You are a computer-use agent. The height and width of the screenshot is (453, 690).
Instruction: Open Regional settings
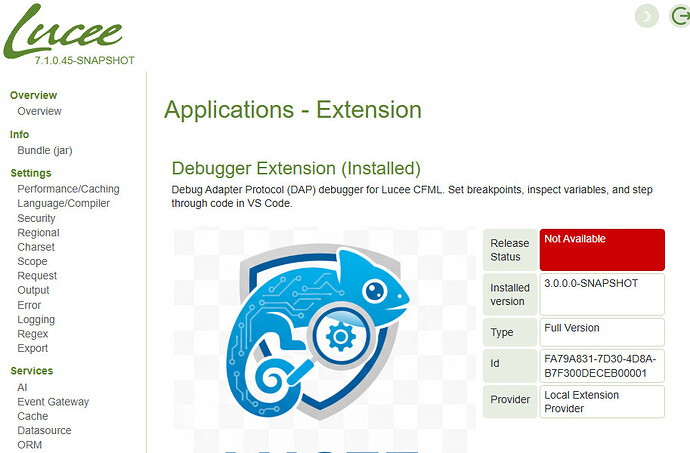(x=38, y=233)
